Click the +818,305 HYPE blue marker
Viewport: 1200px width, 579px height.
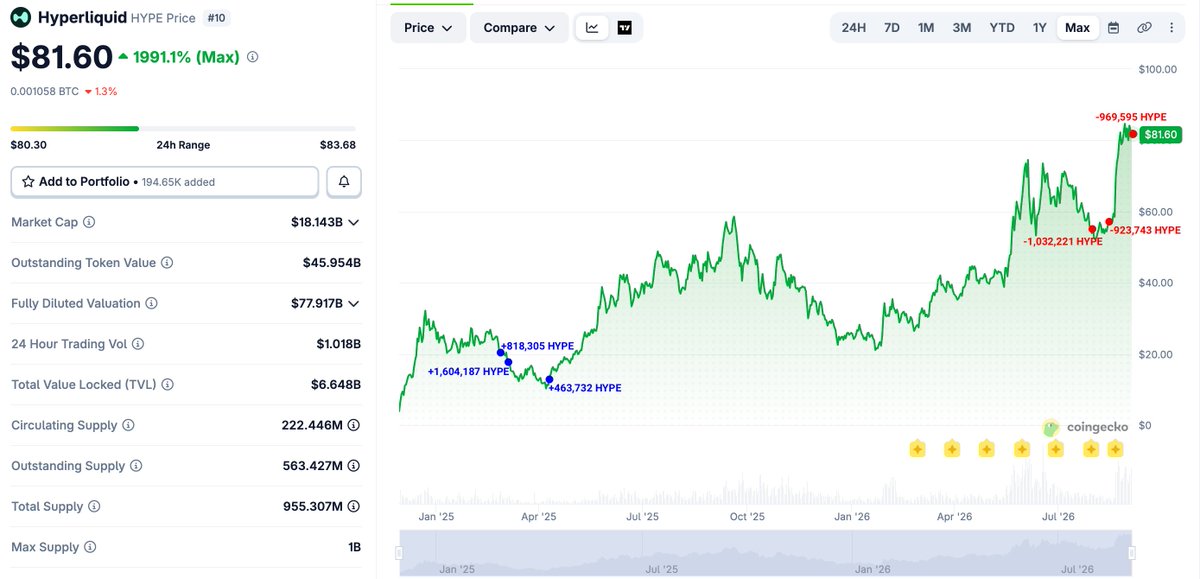coord(501,352)
